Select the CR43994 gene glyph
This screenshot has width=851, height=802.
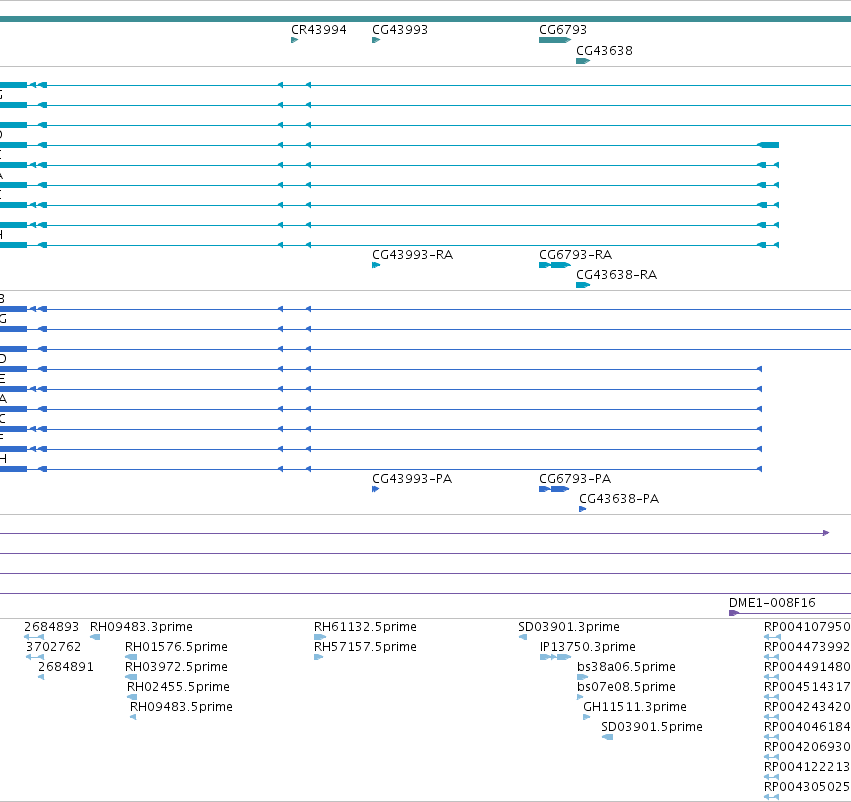(x=295, y=40)
